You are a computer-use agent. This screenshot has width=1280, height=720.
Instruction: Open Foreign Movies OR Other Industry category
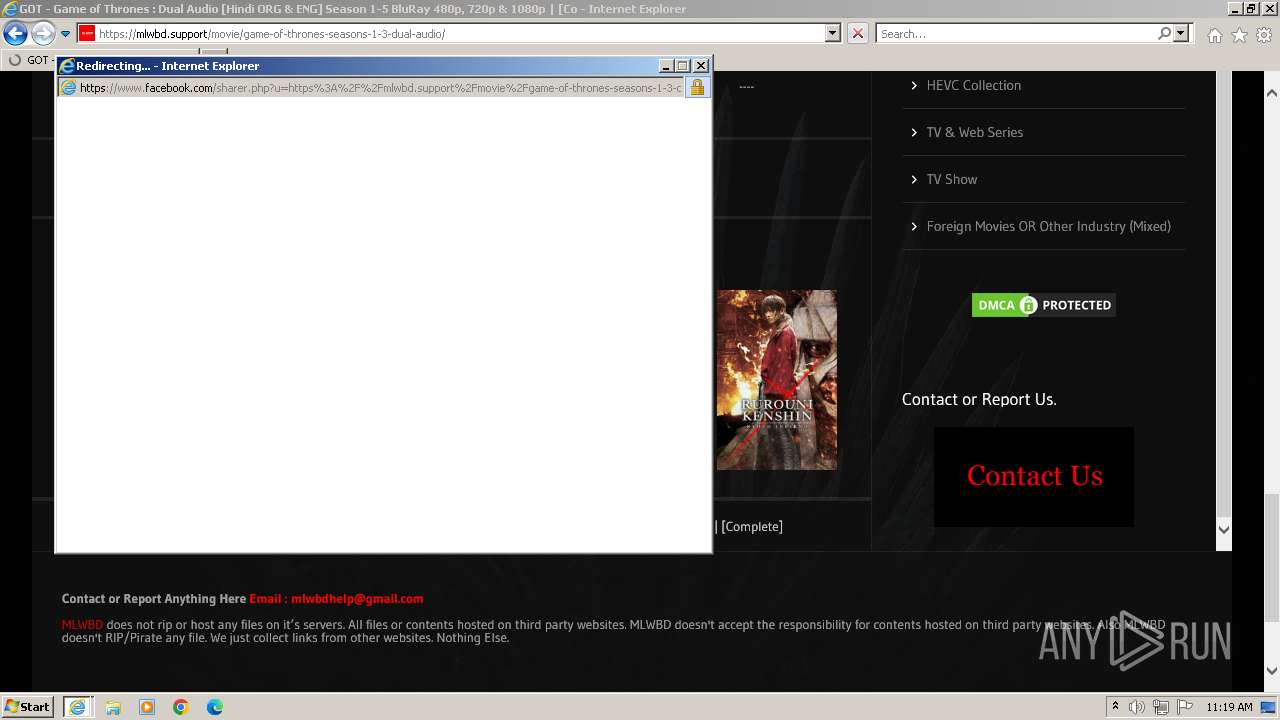click(x=1048, y=226)
